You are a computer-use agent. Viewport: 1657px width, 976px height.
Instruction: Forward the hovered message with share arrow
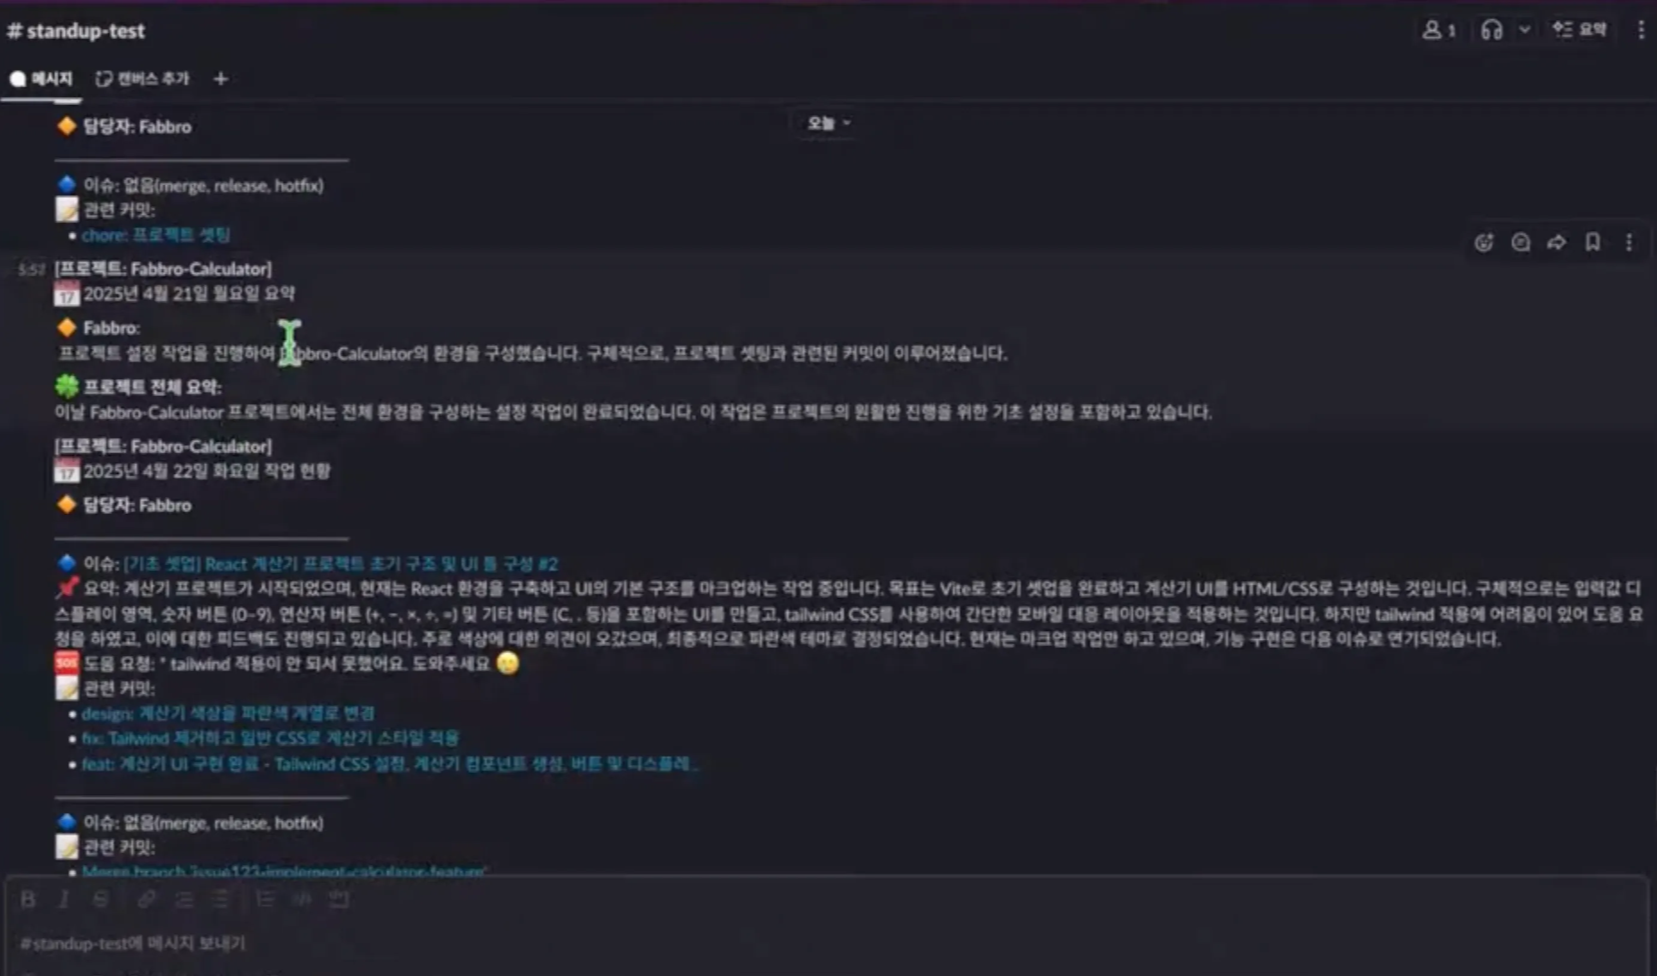[1556, 242]
